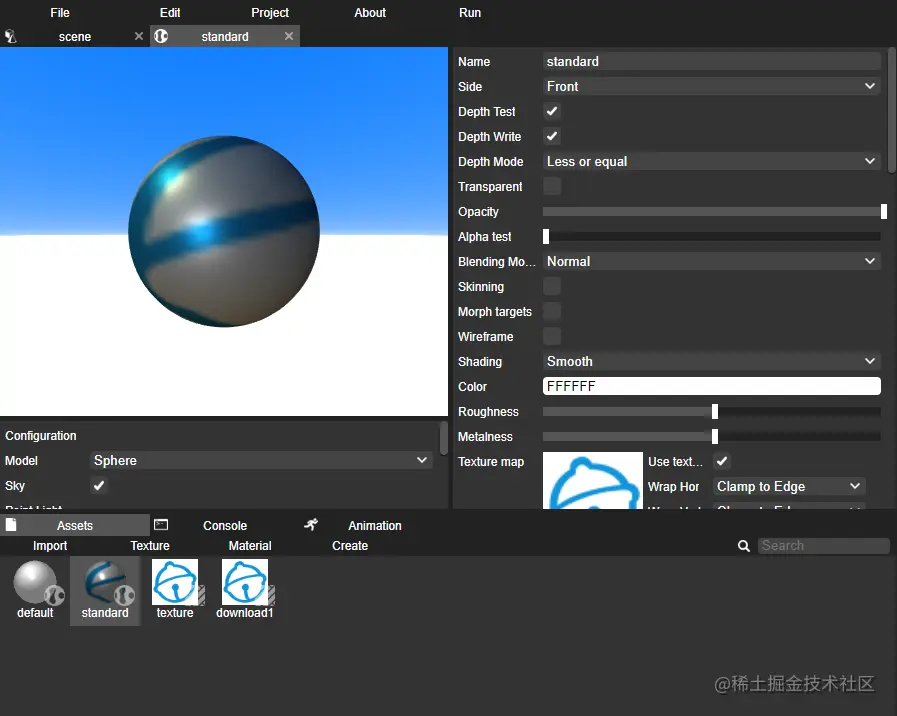
Task: Enable the Wireframe checkbox
Action: pos(552,336)
